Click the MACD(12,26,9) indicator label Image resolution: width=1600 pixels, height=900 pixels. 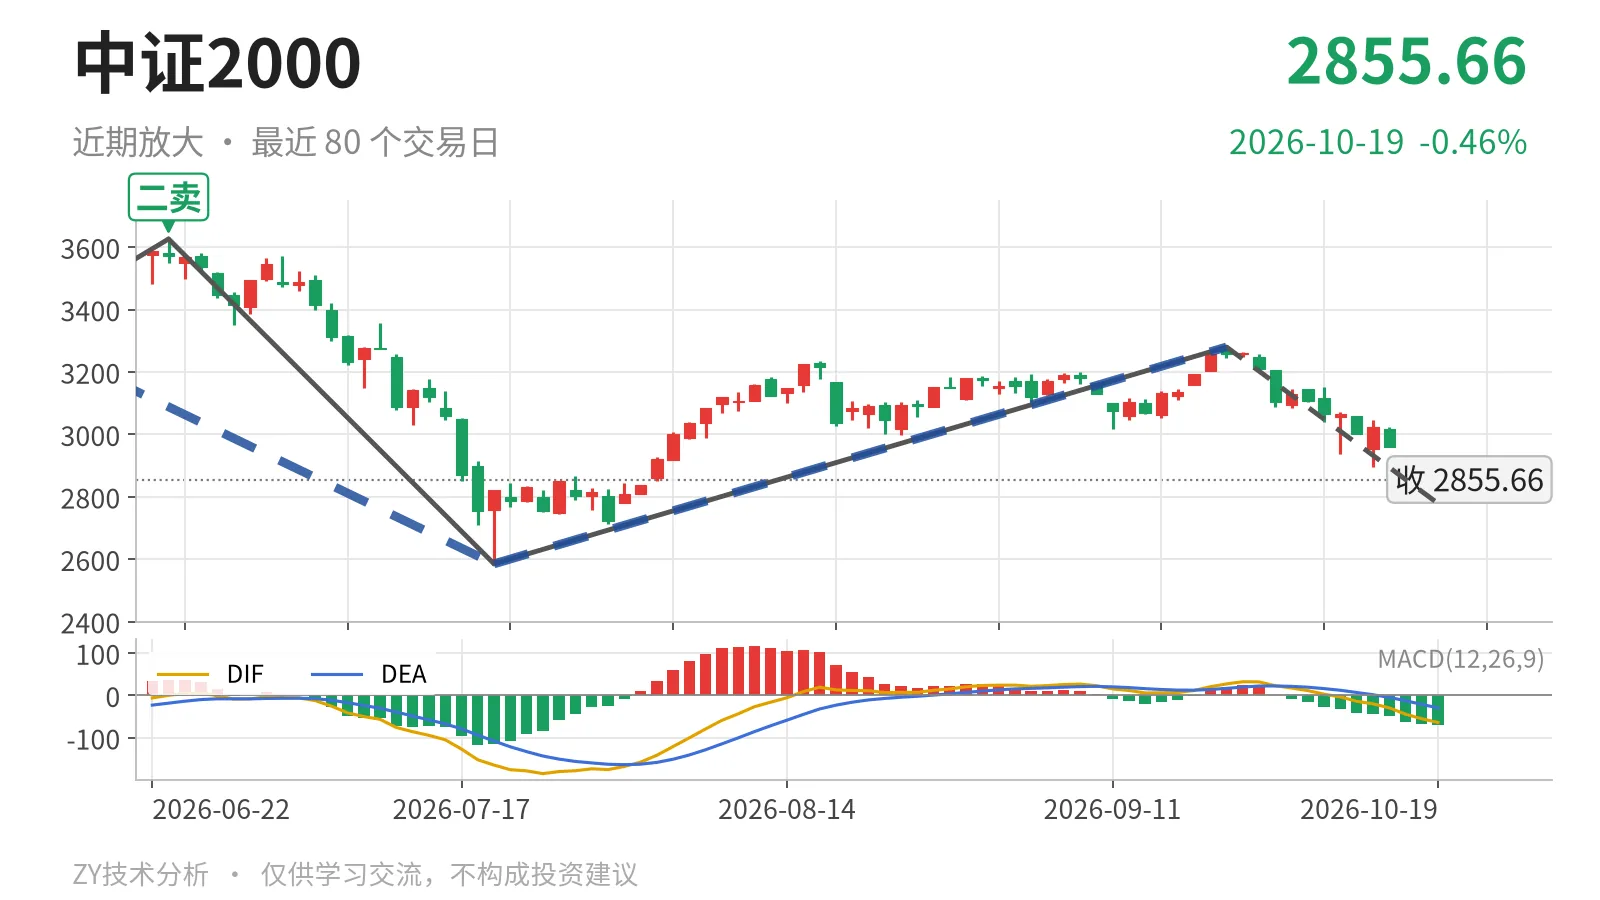pyautogui.click(x=1460, y=659)
